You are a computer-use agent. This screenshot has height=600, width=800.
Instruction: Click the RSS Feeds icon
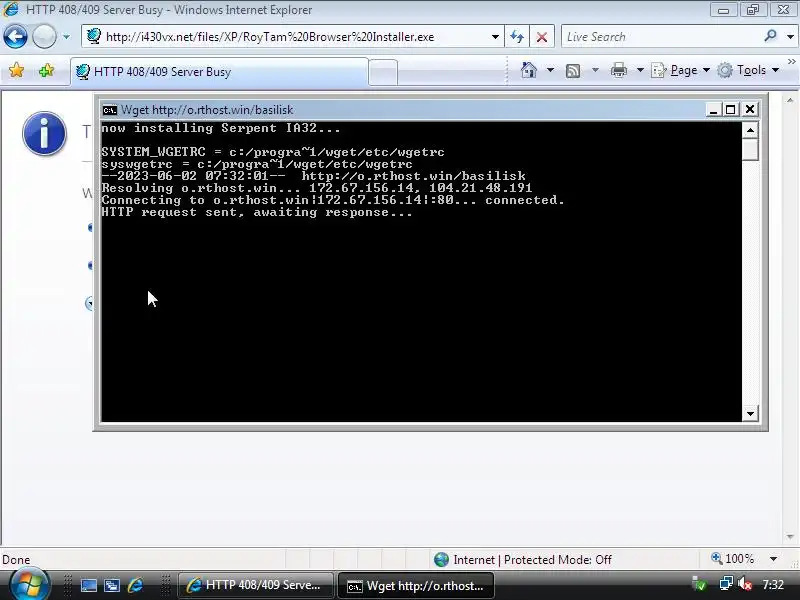[x=573, y=70]
